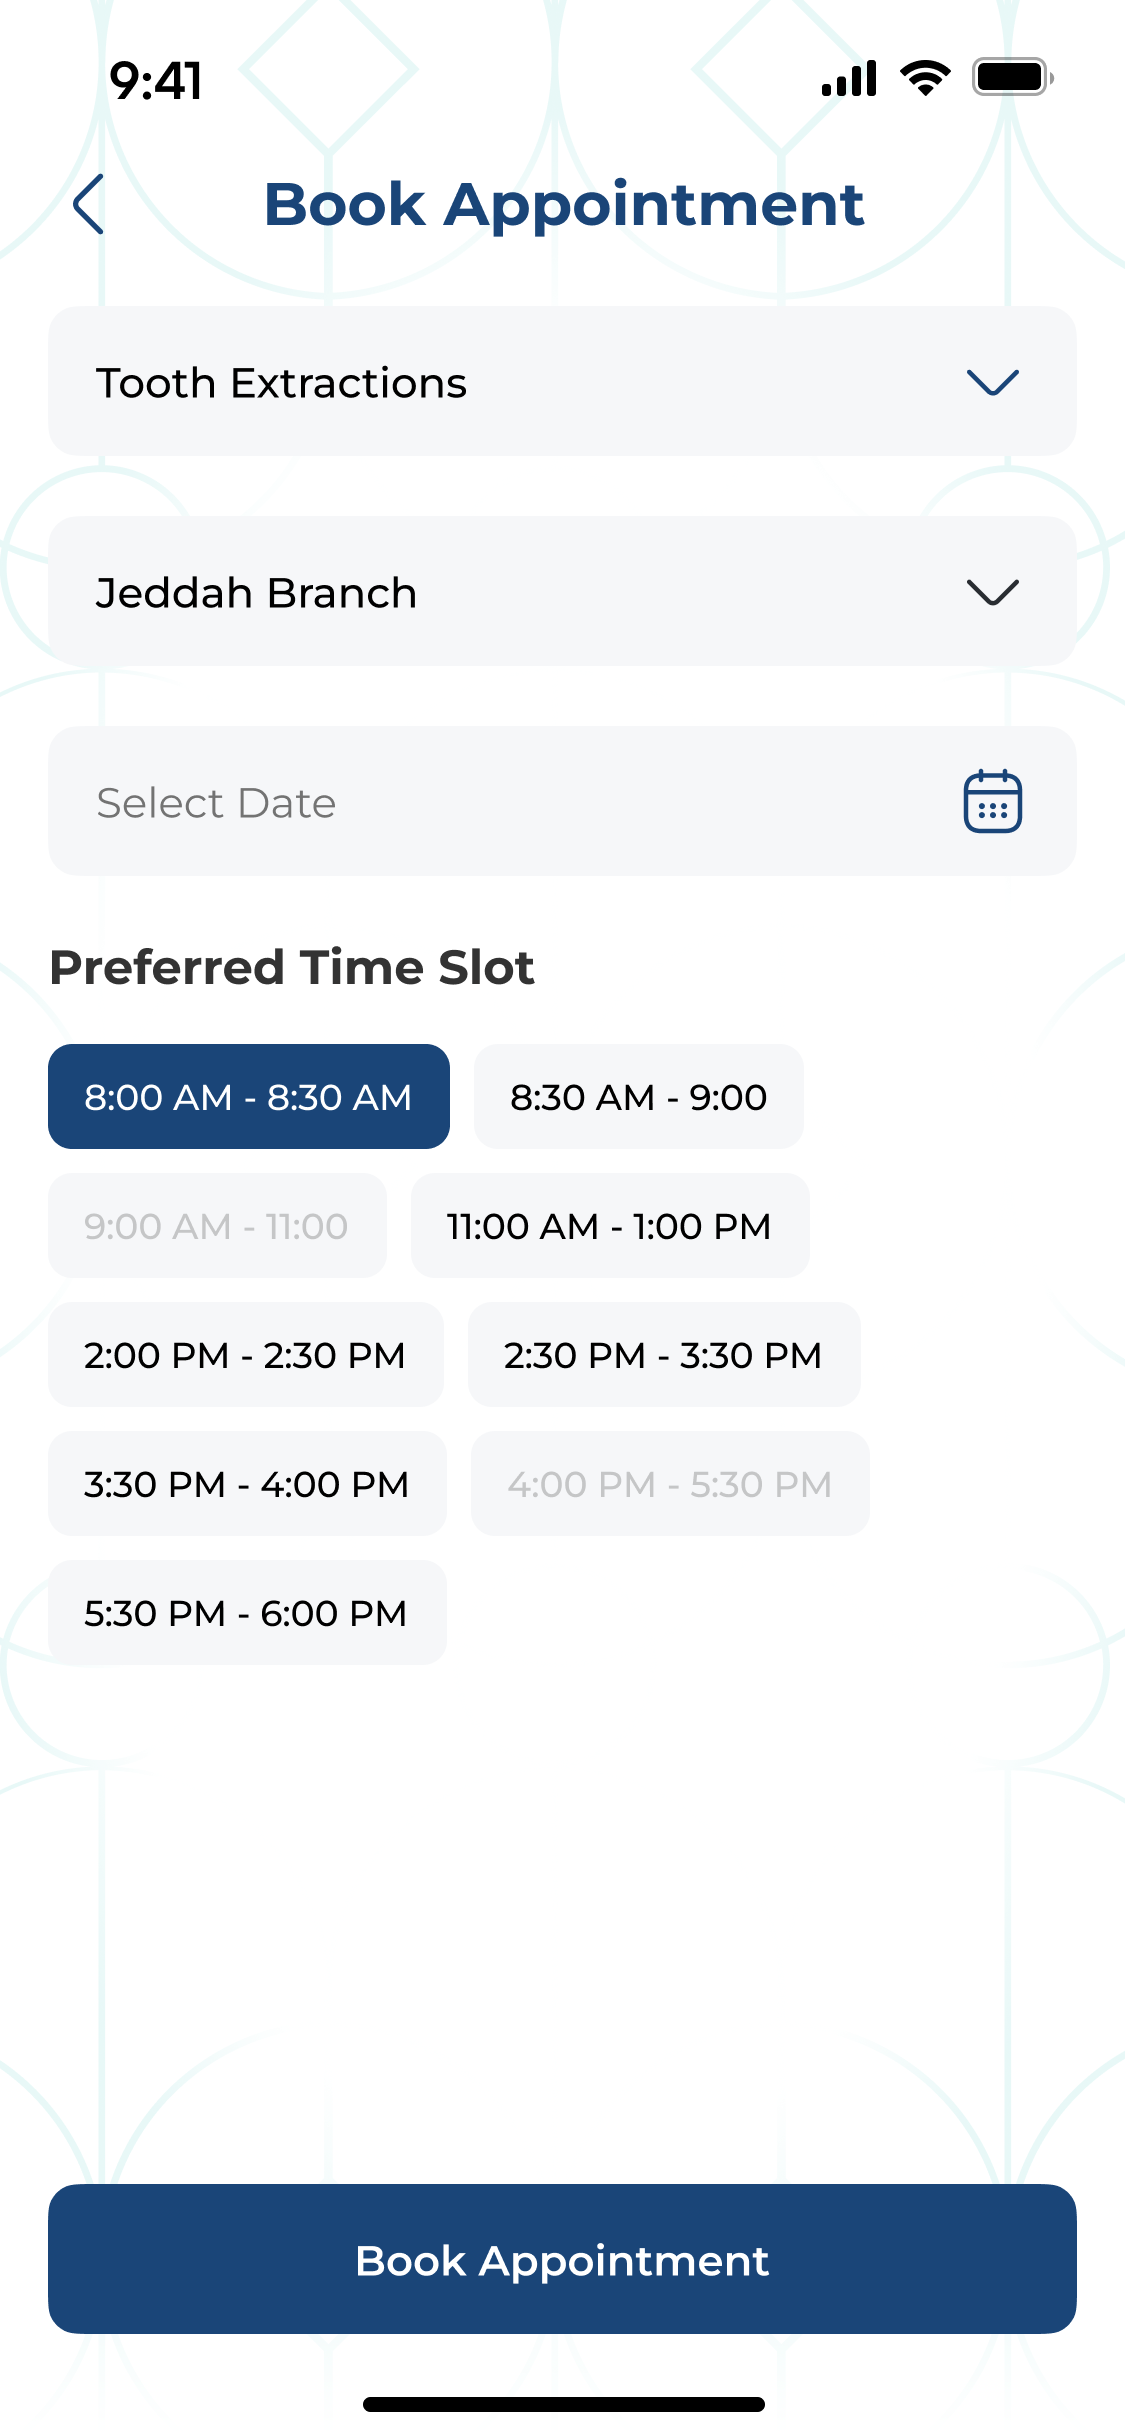Open the Tooth Extractions service dropdown
Image resolution: width=1125 pixels, height=2436 pixels.
[562, 381]
